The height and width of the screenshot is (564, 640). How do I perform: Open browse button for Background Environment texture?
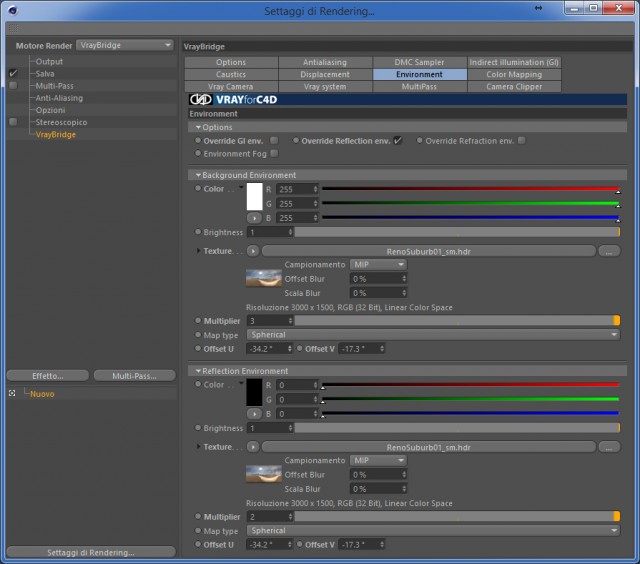click(609, 251)
